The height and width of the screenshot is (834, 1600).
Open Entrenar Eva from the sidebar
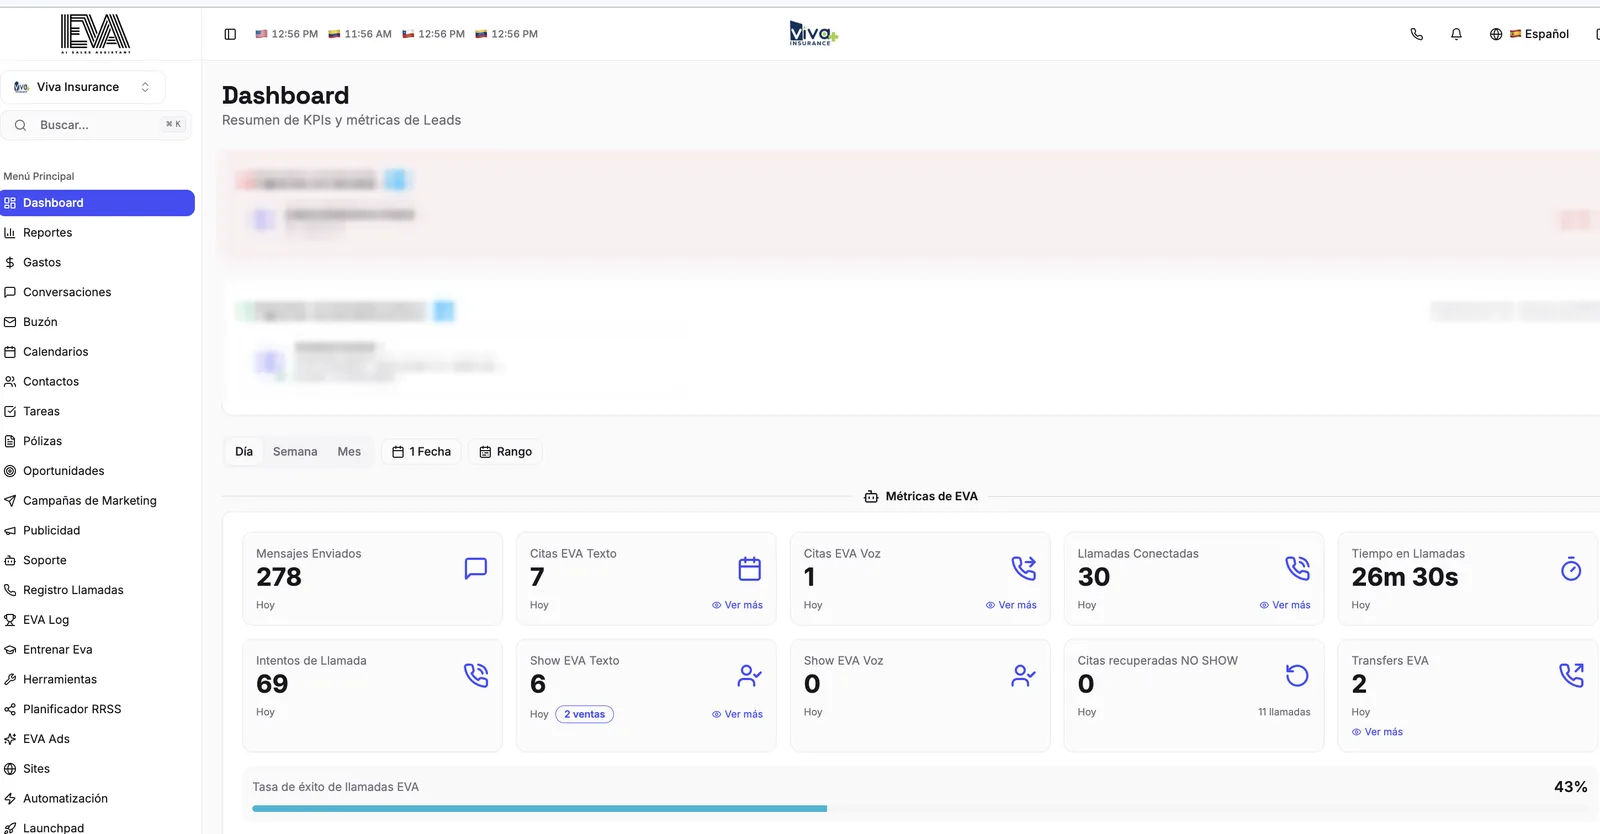coord(97,649)
